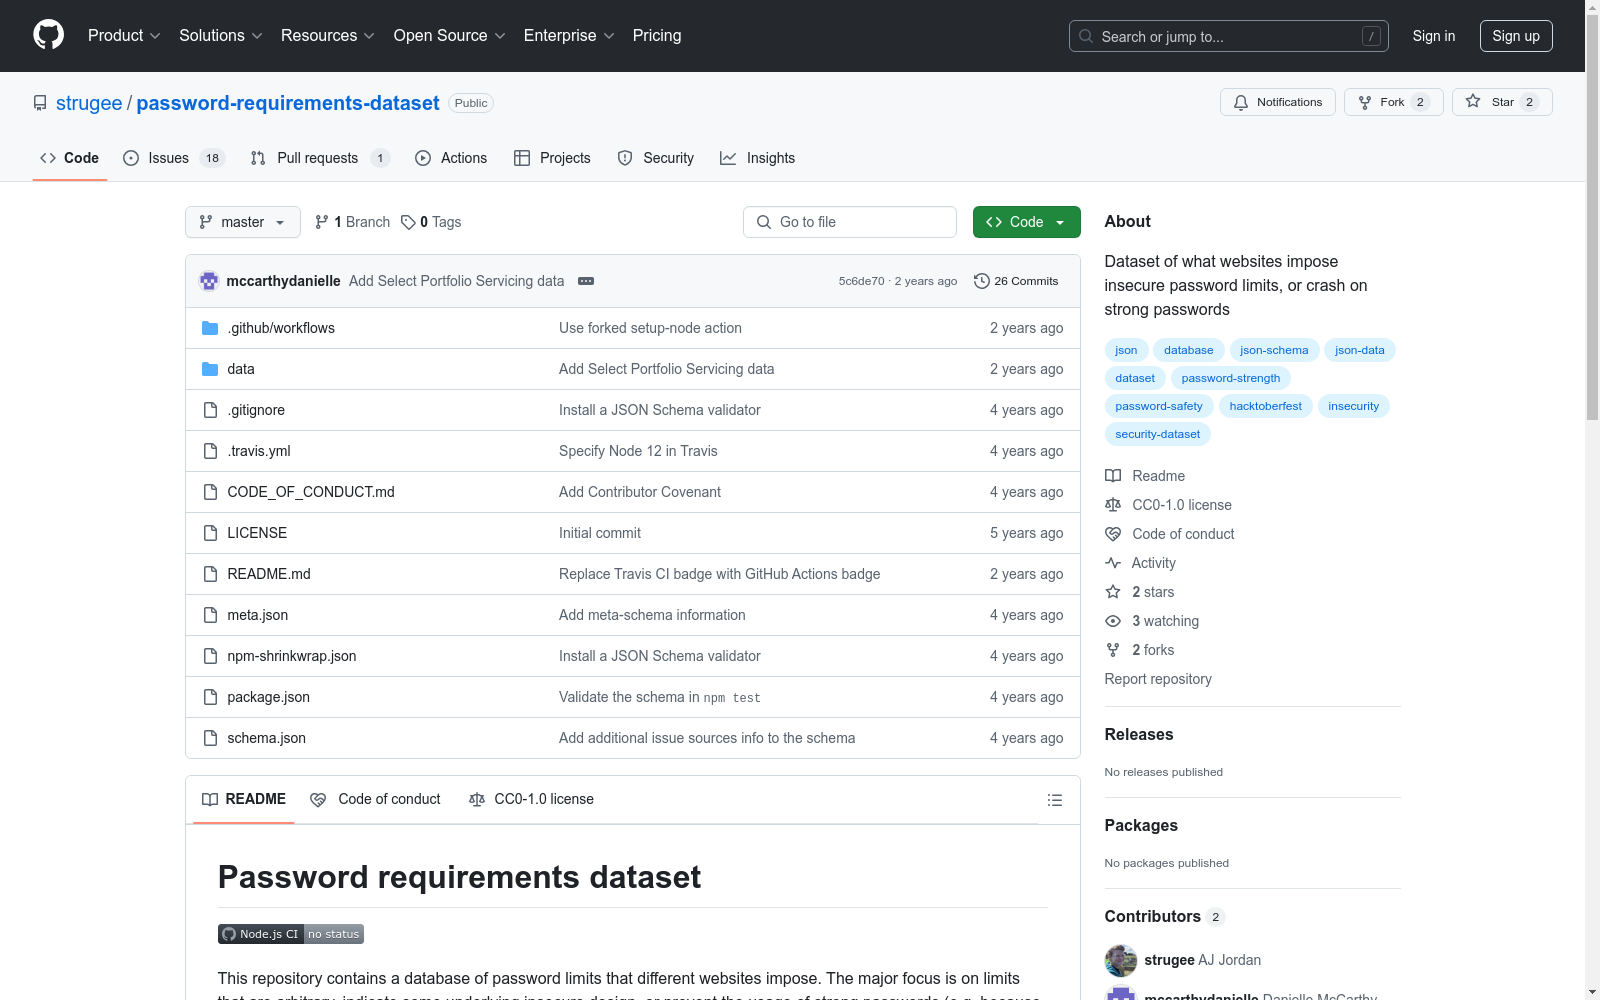
Task: Click the Sign in link
Action: click(1434, 36)
